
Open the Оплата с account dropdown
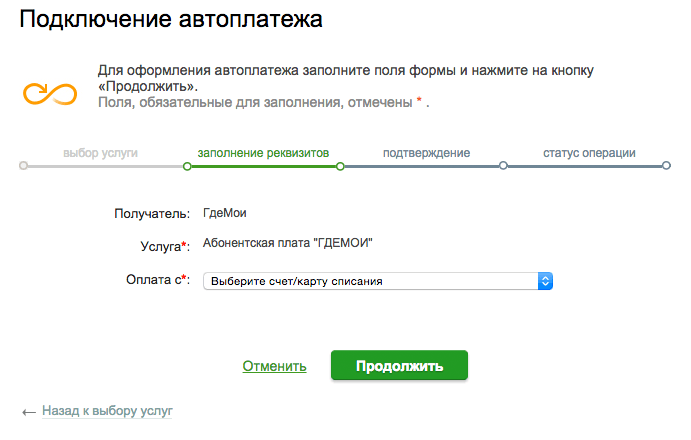378,281
